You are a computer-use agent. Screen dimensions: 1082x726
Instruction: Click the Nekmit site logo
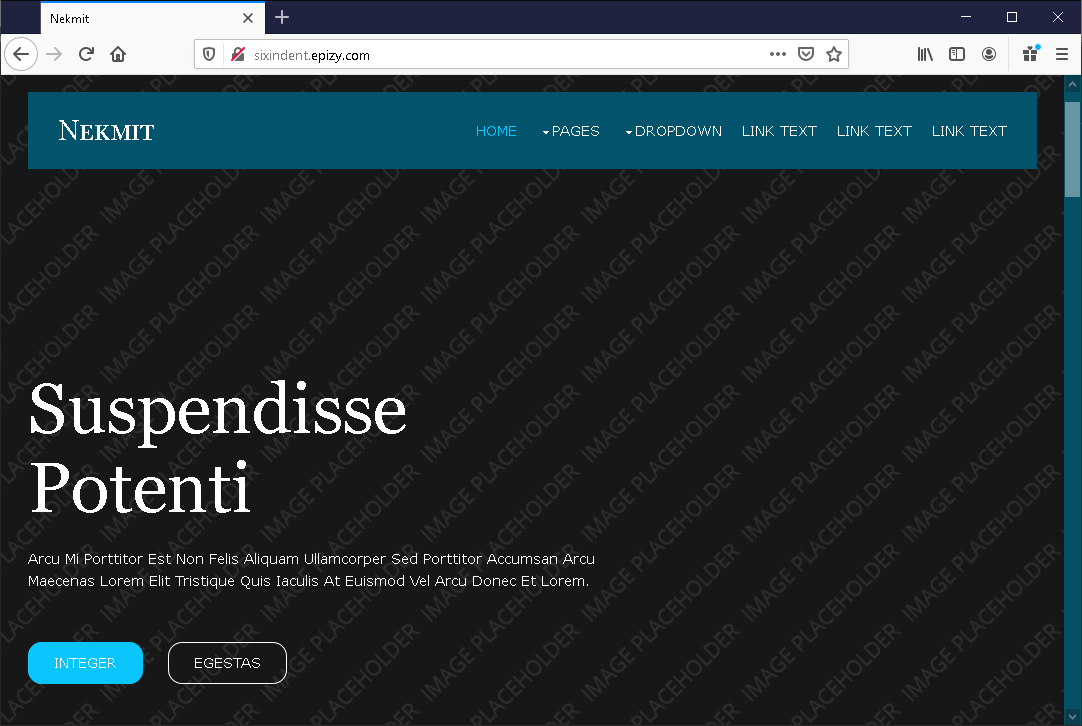point(106,131)
